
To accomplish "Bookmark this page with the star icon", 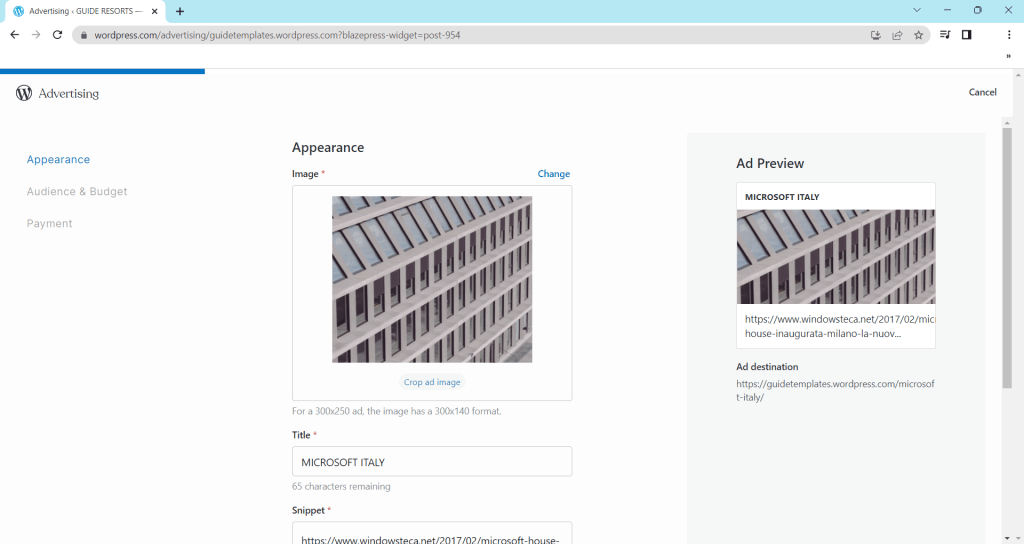I will pyautogui.click(x=918, y=34).
